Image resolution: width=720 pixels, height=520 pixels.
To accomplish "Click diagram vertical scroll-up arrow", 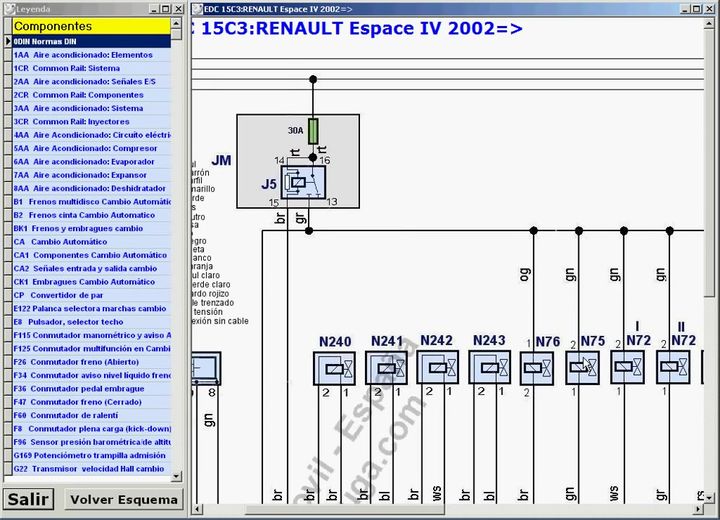I will (709, 23).
